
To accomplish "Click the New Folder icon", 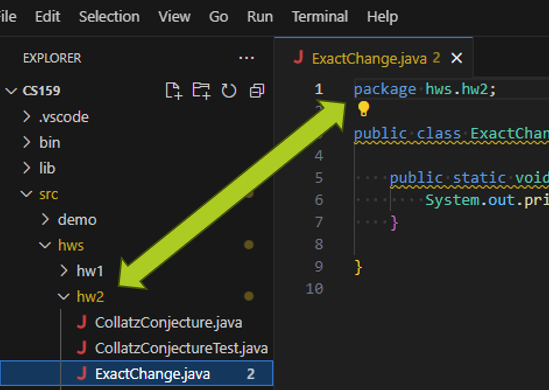I will point(201,91).
